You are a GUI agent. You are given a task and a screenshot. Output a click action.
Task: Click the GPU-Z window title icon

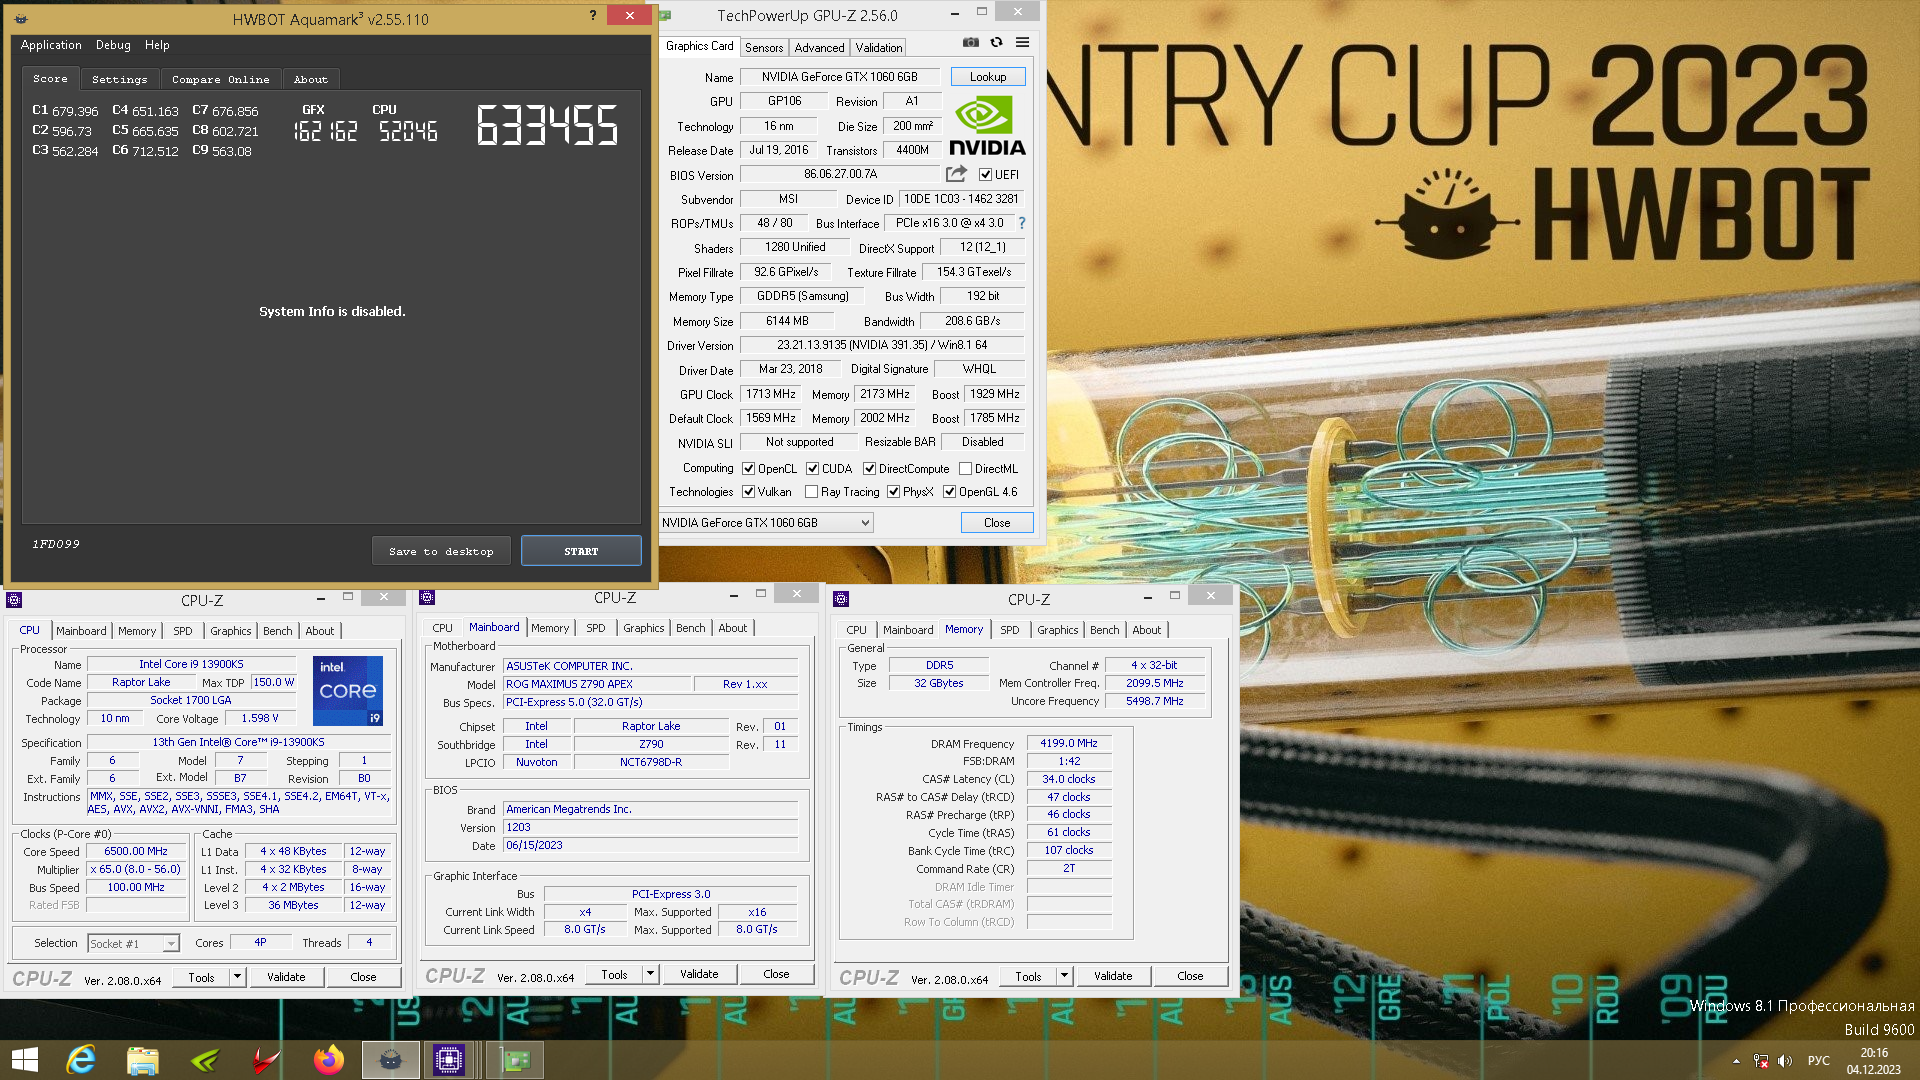click(665, 15)
